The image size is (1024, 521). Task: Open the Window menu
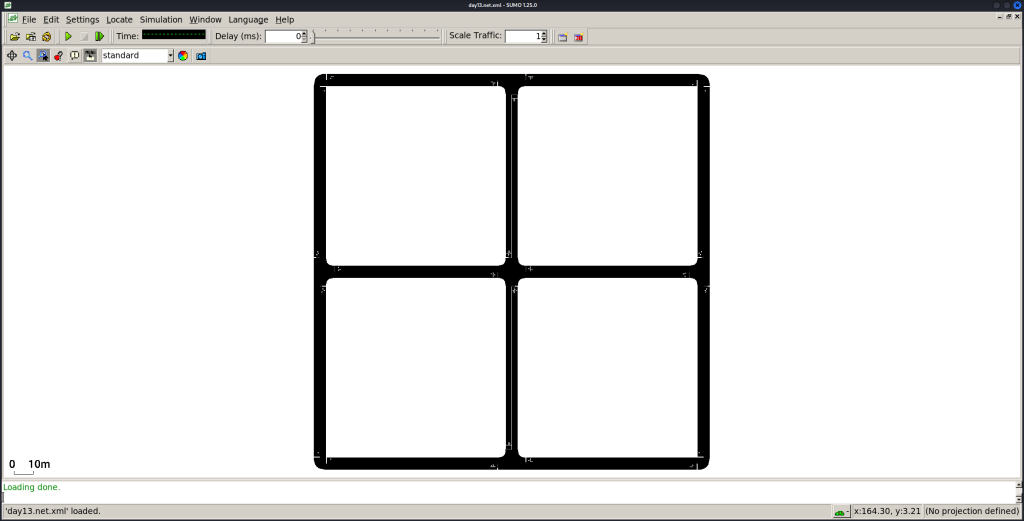205,20
